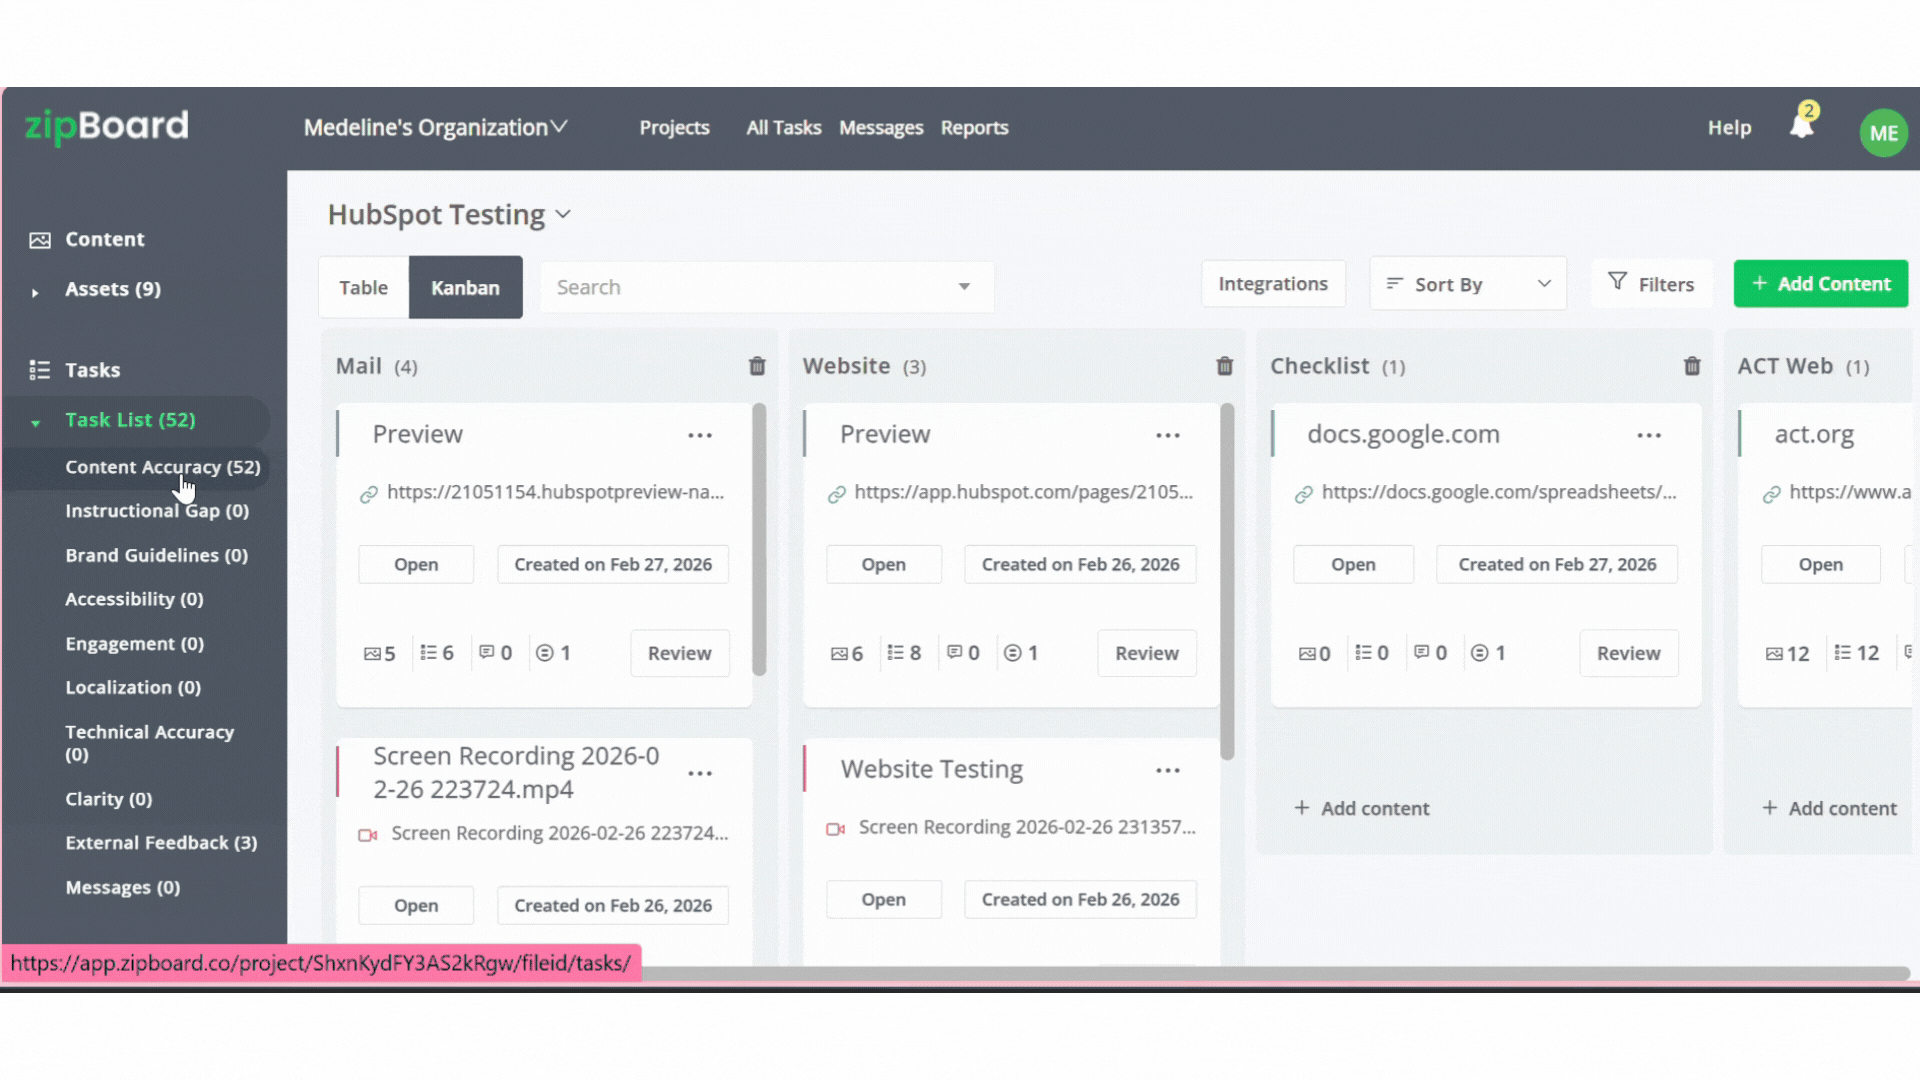Open Medeline's Organization switcher
1920x1080 pixels.
tap(435, 128)
